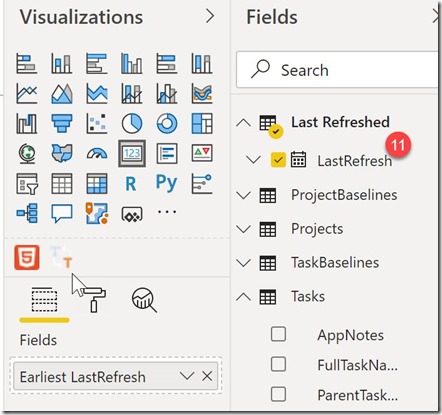Image resolution: width=442 pixels, height=415 pixels.
Task: Select the Treemap visual
Action: (202, 123)
